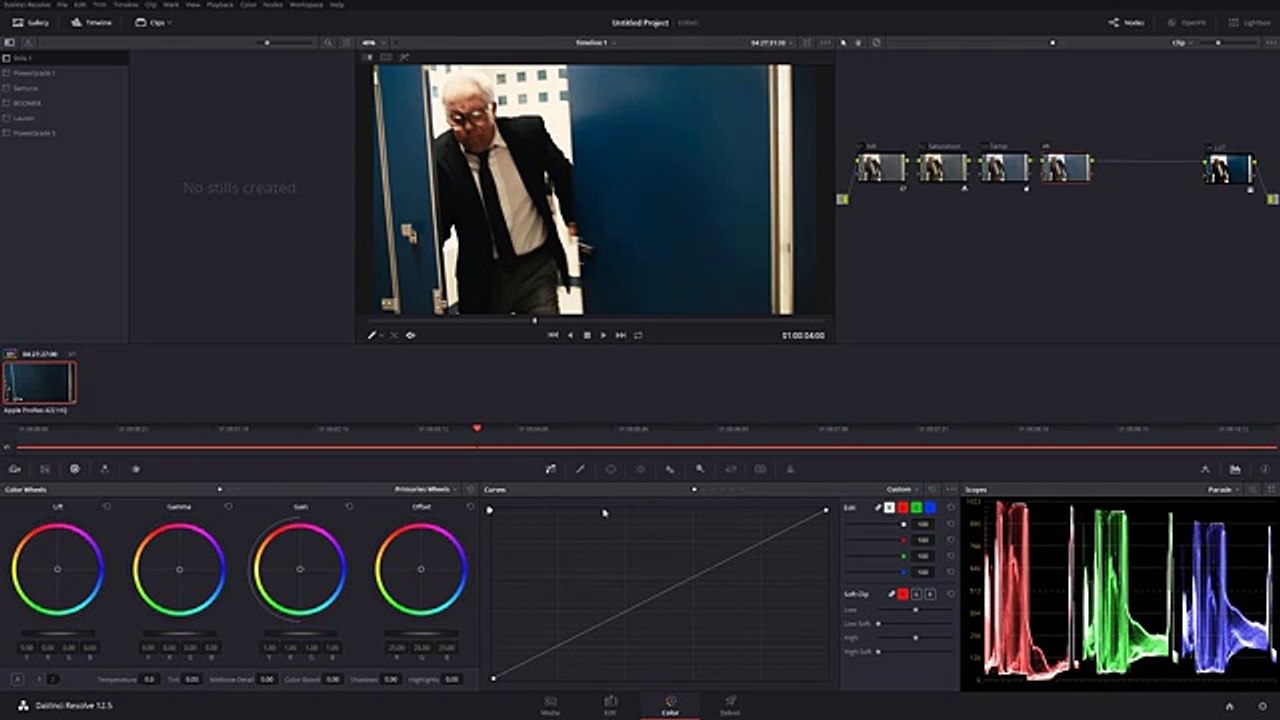Toggle the blue channel curve edit button
This screenshot has width=1280, height=720.
point(930,508)
